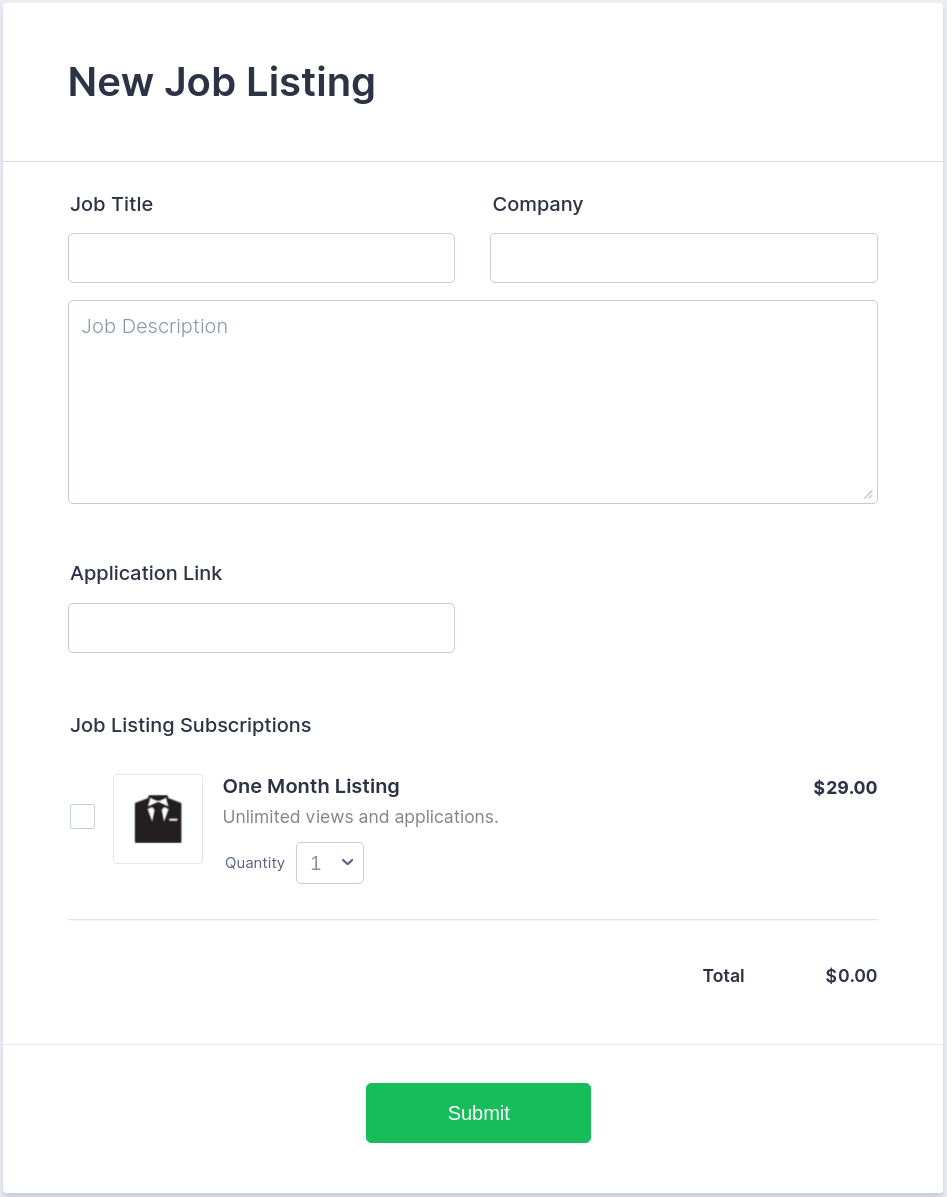Click the Quantity label

pos(255,863)
